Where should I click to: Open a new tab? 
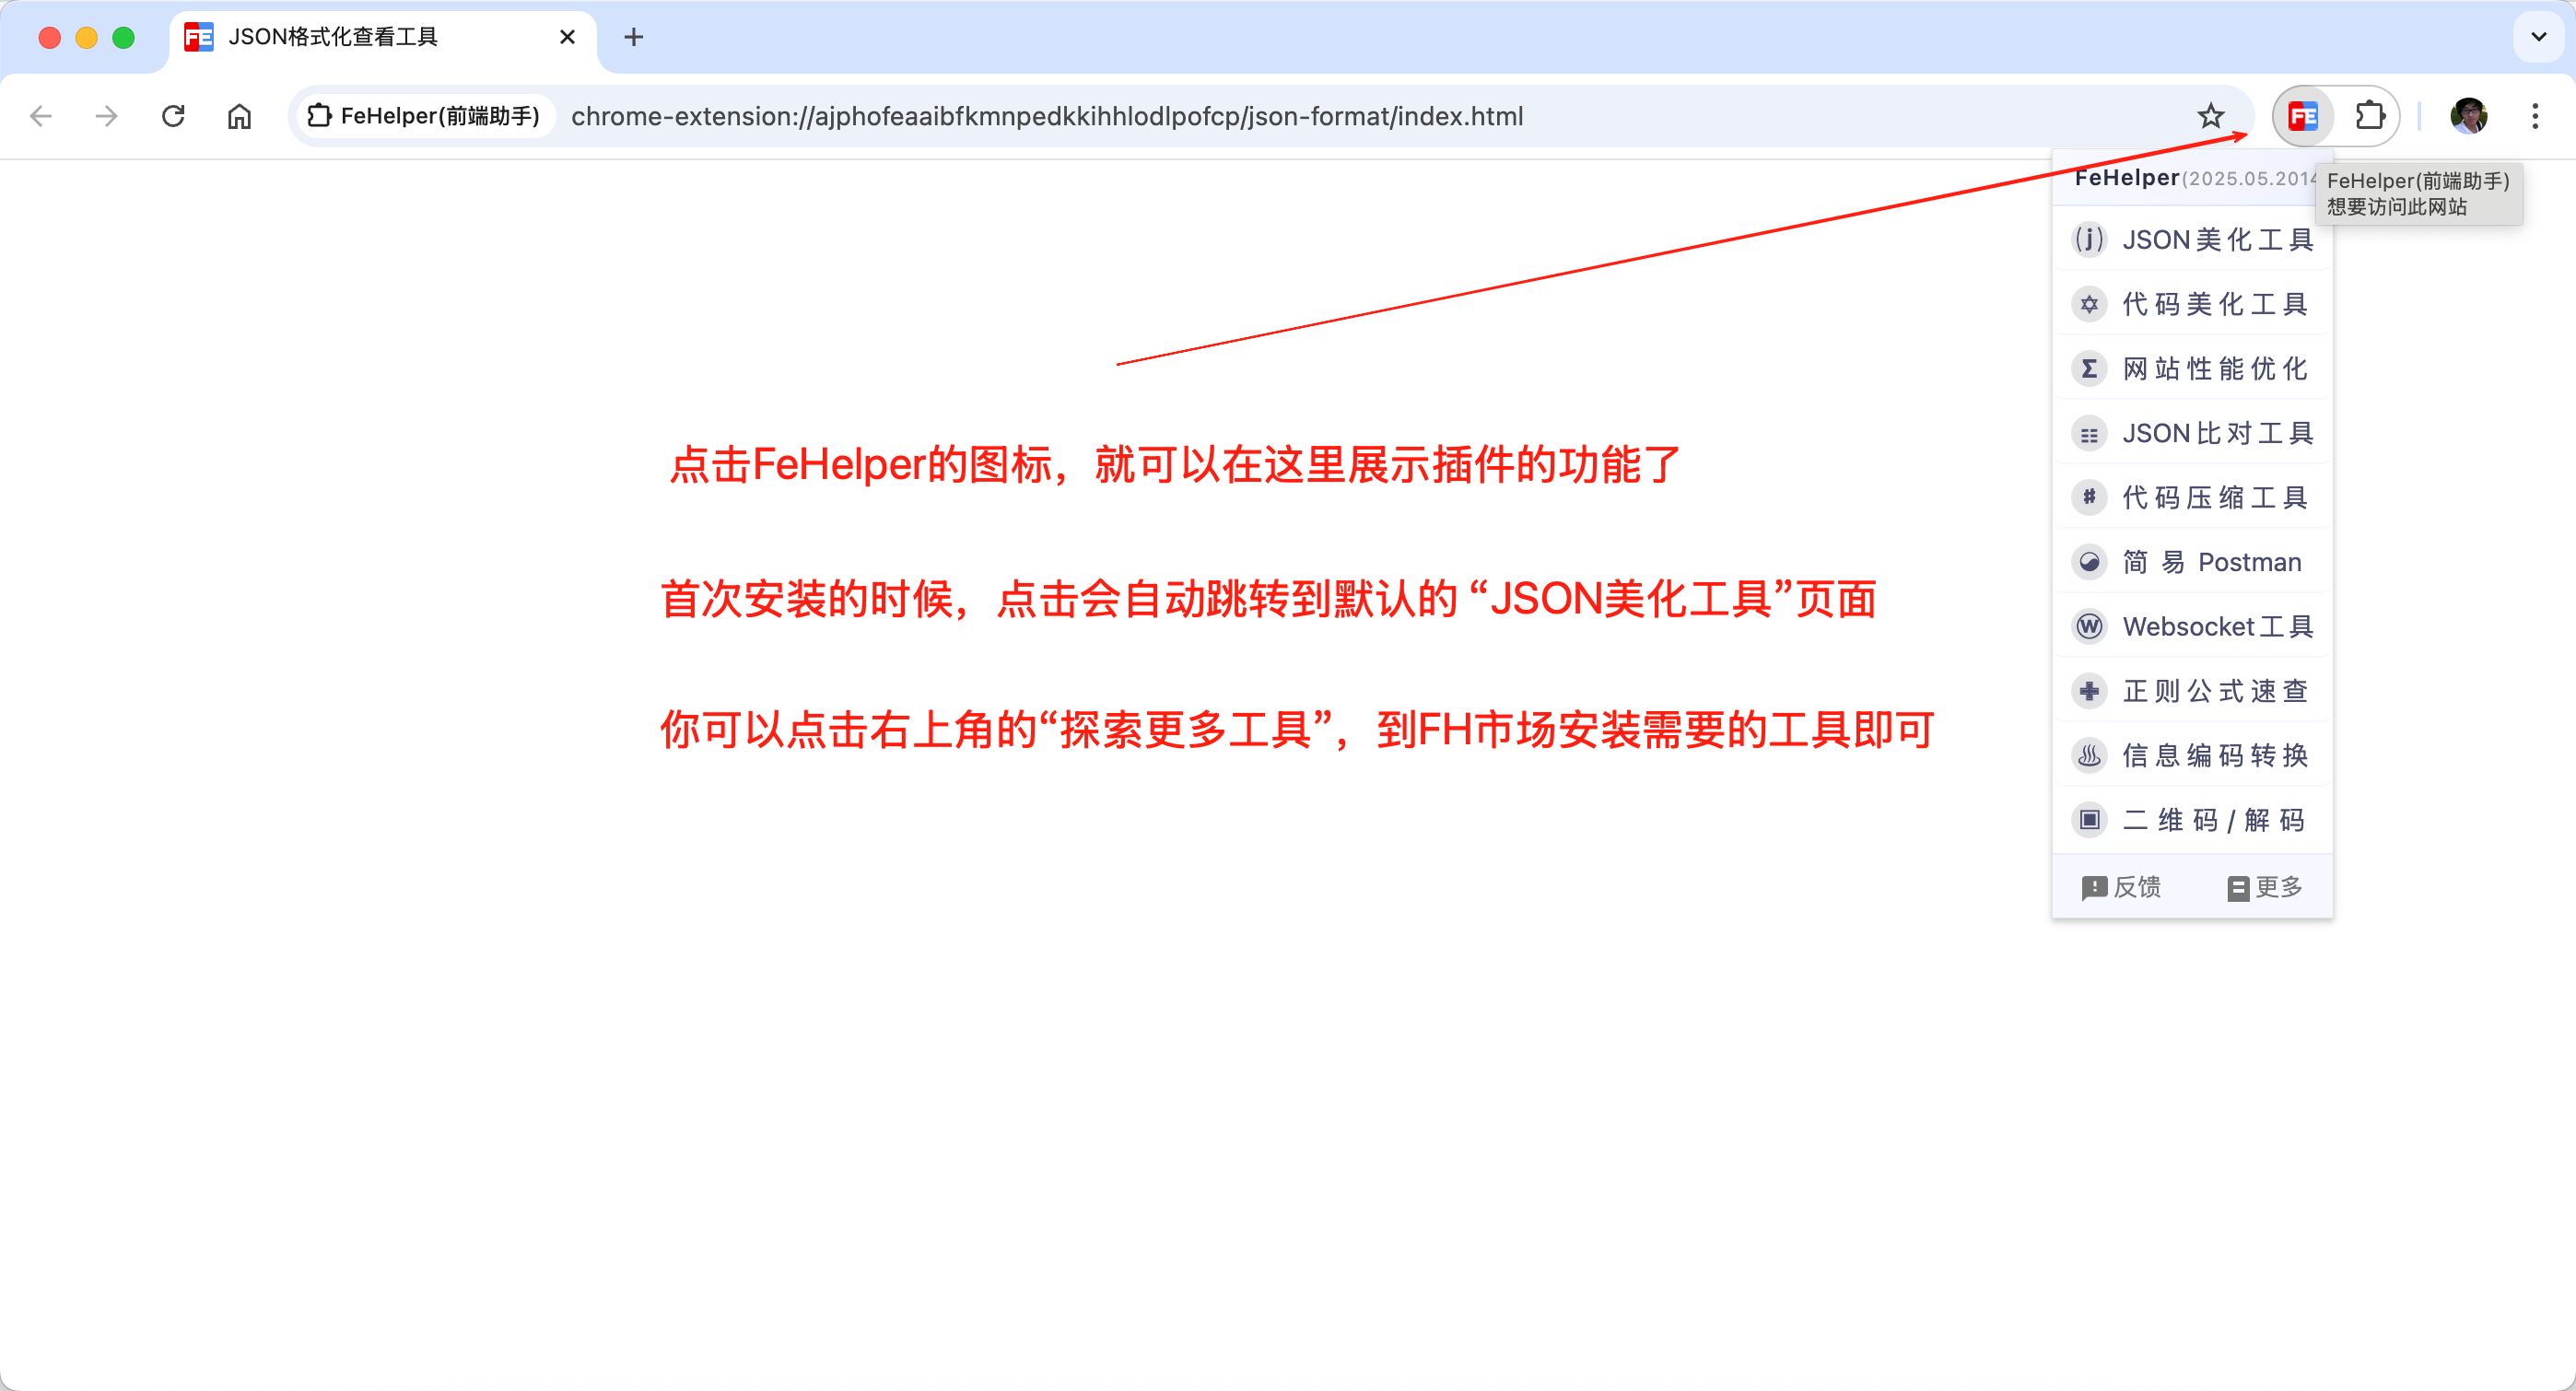[x=633, y=37]
